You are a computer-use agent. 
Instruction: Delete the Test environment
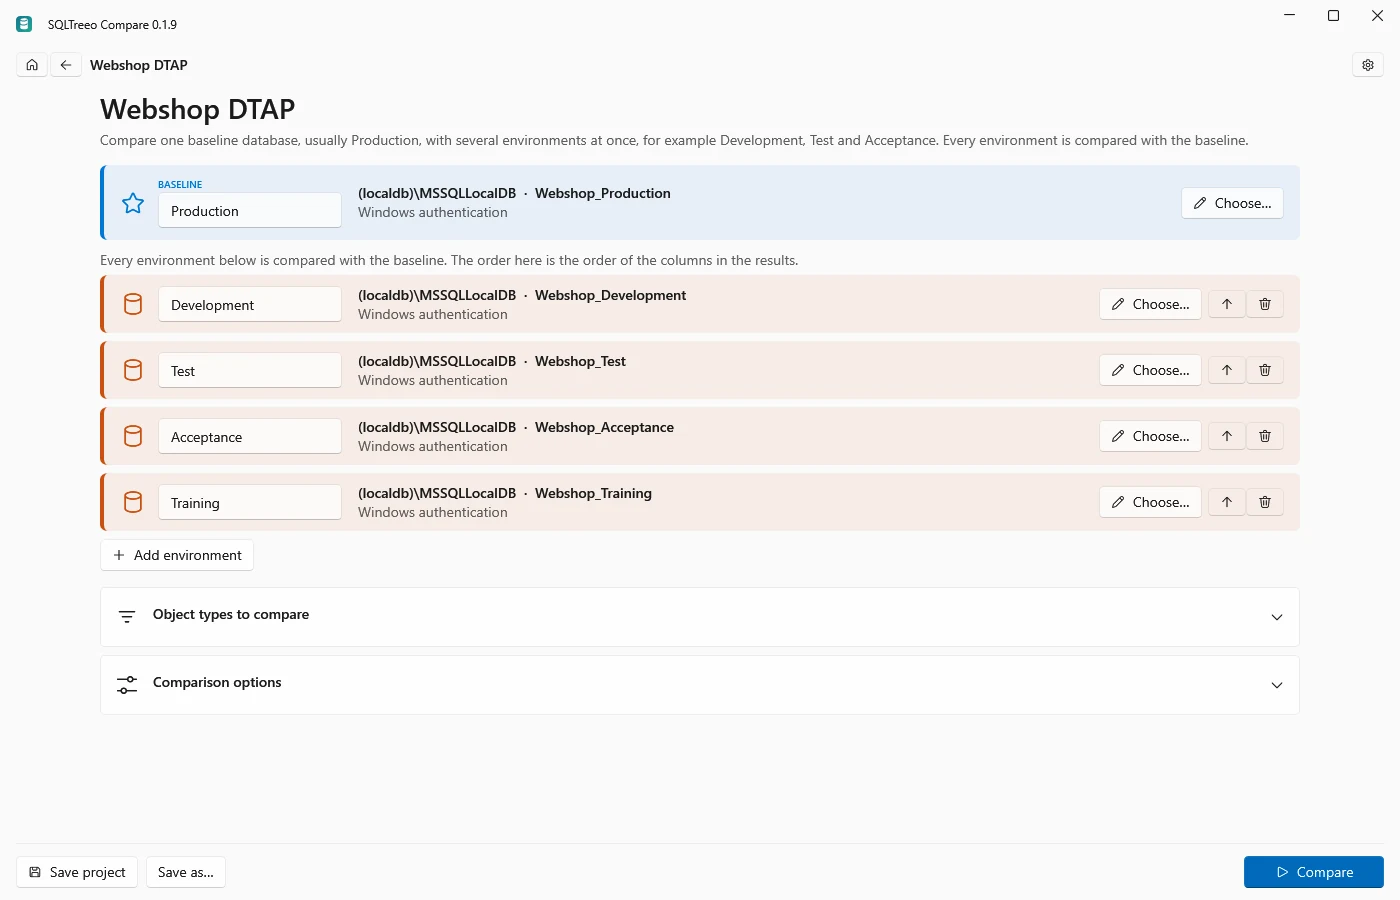coord(1265,370)
